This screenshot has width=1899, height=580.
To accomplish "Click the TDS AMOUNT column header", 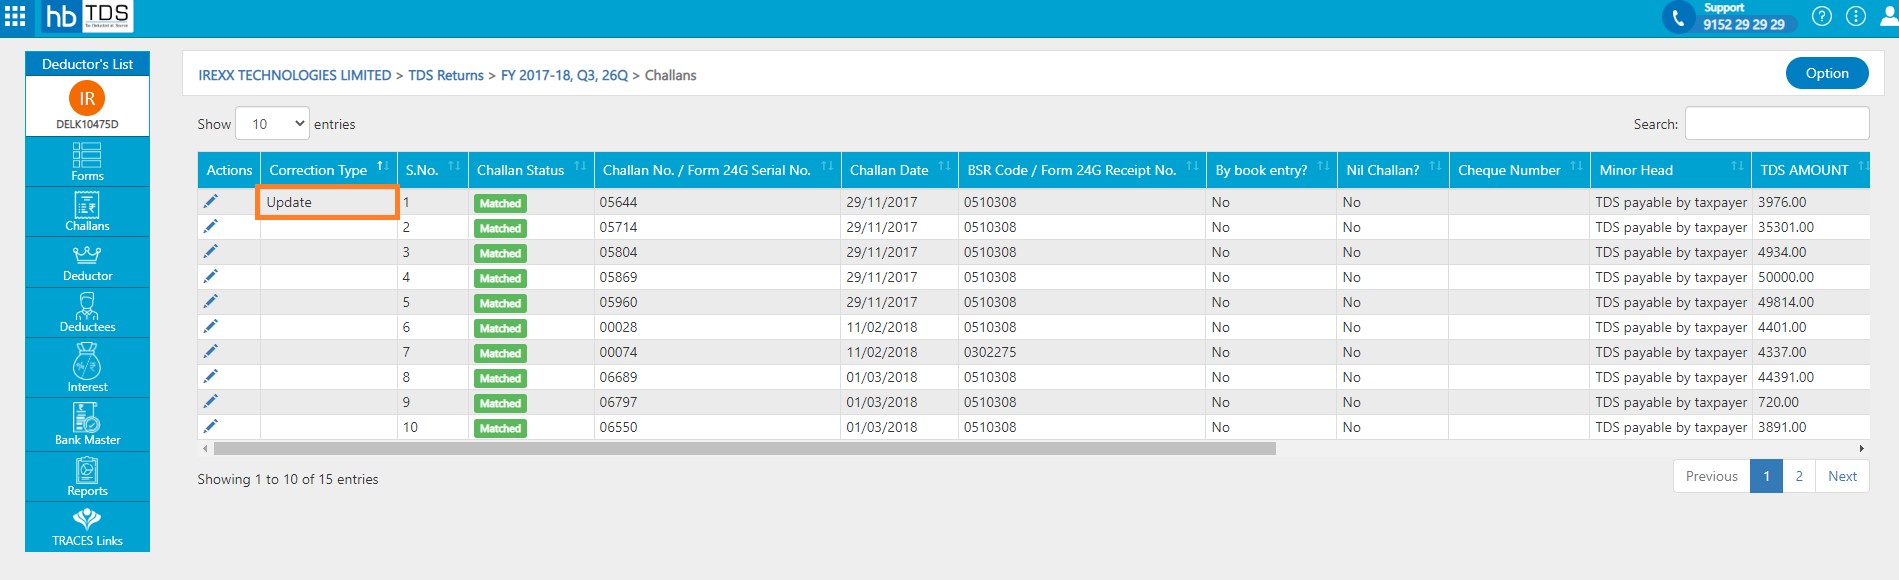I will point(1810,170).
